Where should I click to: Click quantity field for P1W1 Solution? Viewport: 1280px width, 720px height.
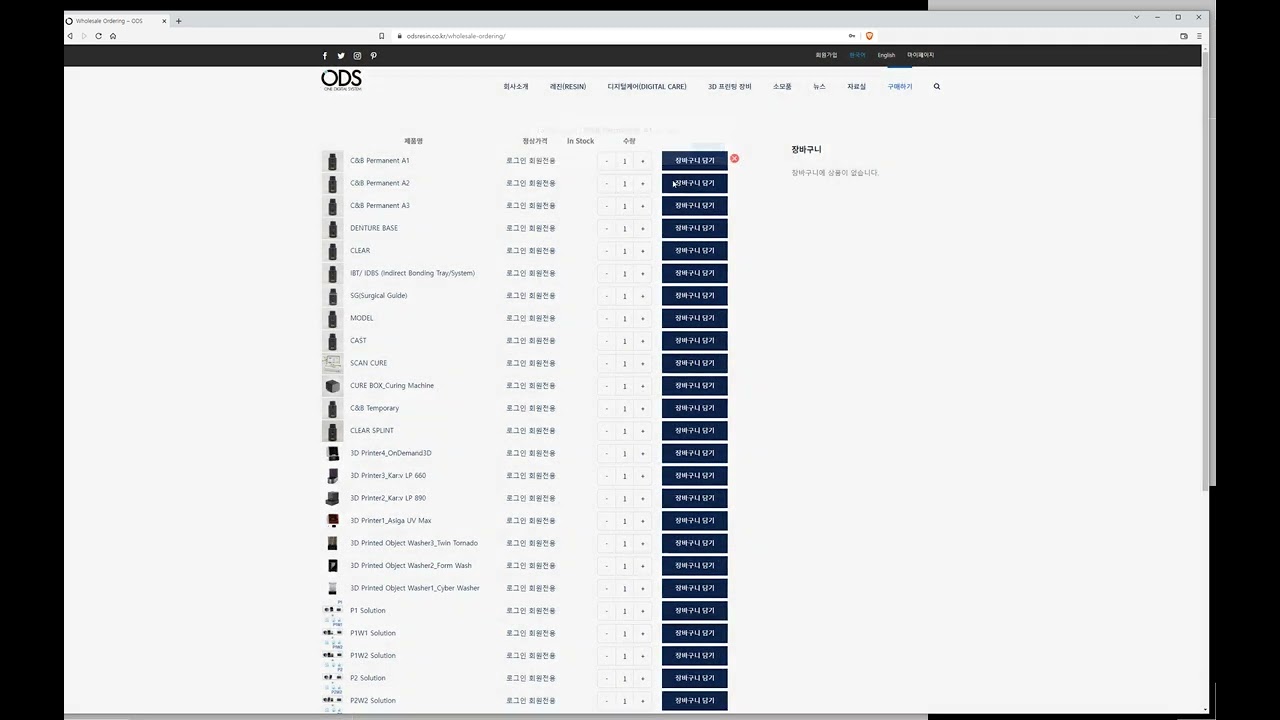click(x=625, y=633)
